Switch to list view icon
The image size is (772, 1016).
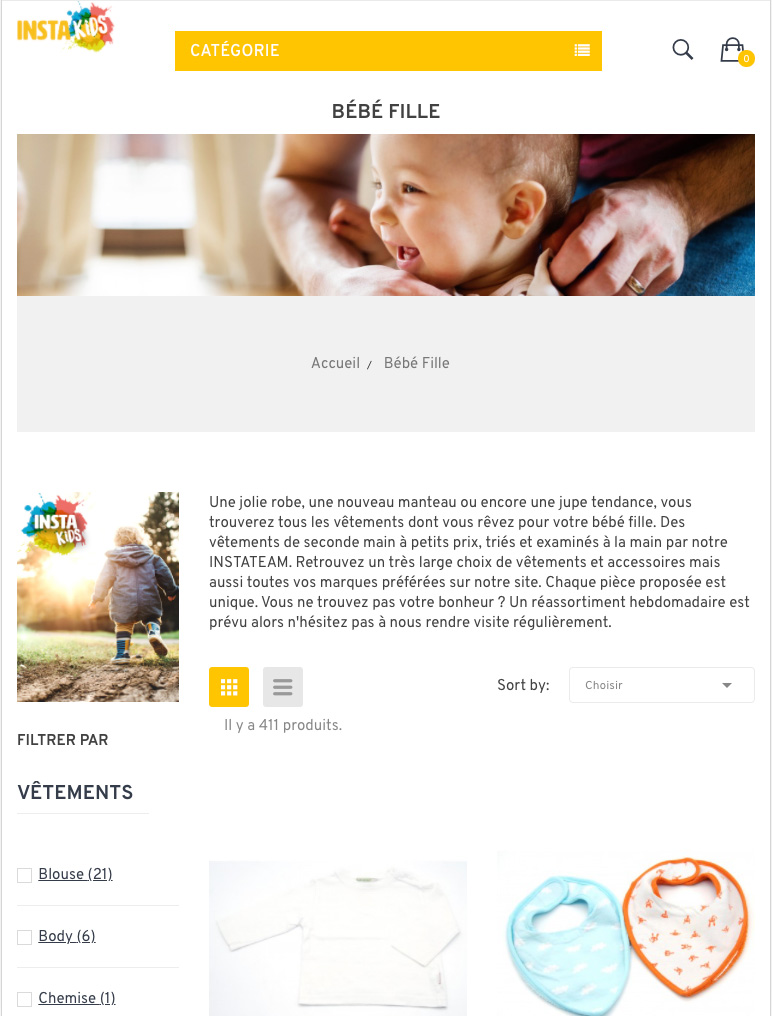[x=283, y=687]
